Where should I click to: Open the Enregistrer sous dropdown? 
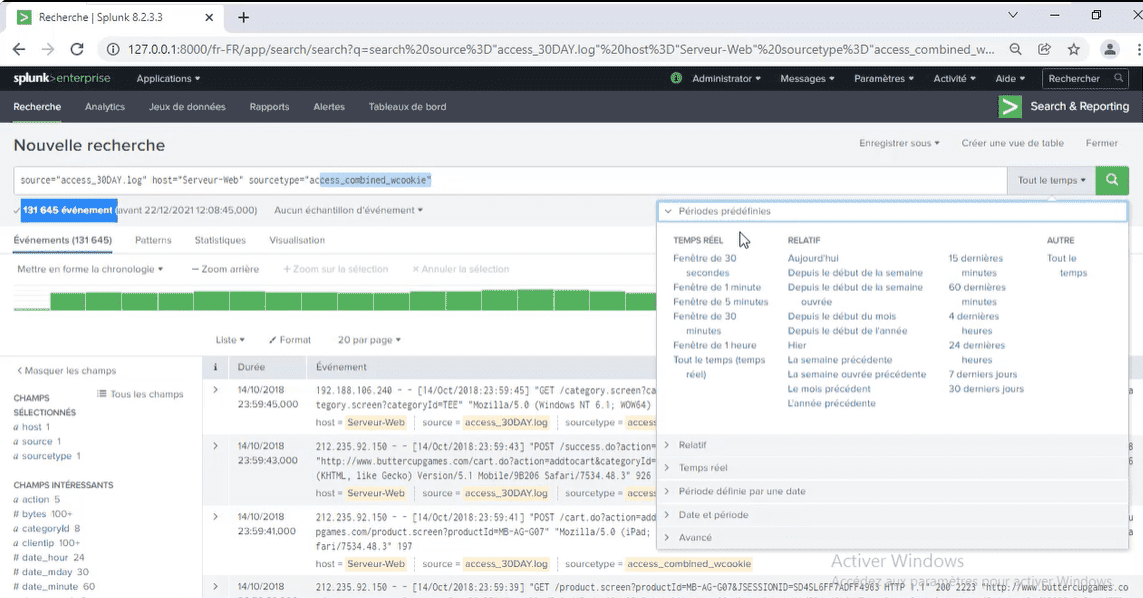click(x=899, y=144)
